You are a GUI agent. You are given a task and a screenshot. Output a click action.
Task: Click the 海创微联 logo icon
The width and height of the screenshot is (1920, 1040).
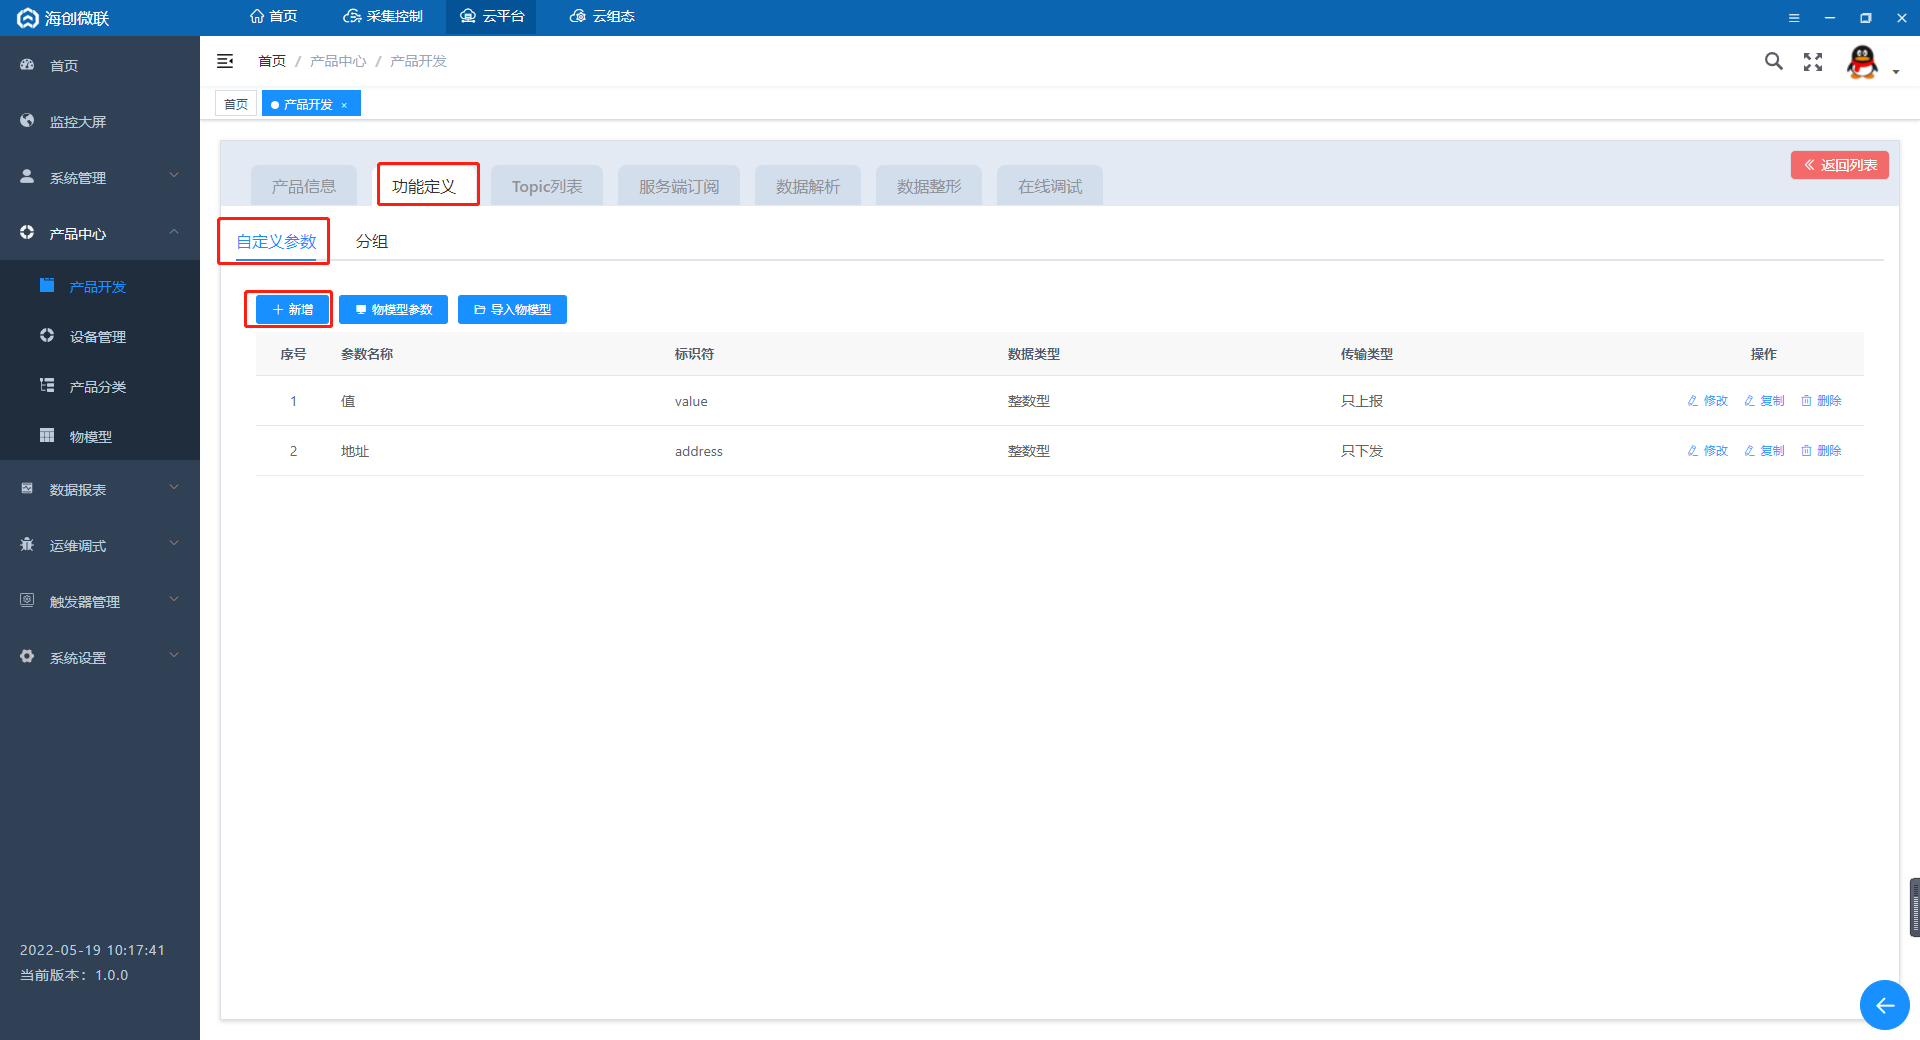click(27, 18)
